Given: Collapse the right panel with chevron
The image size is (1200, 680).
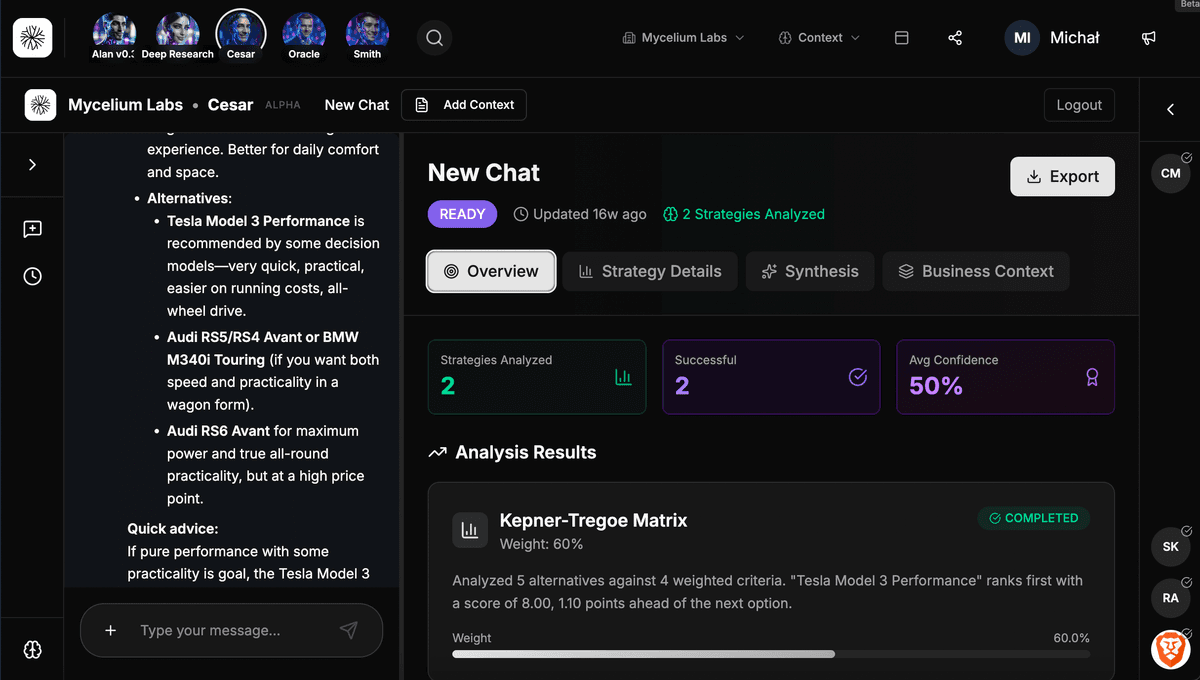Looking at the screenshot, I should 1170,109.
